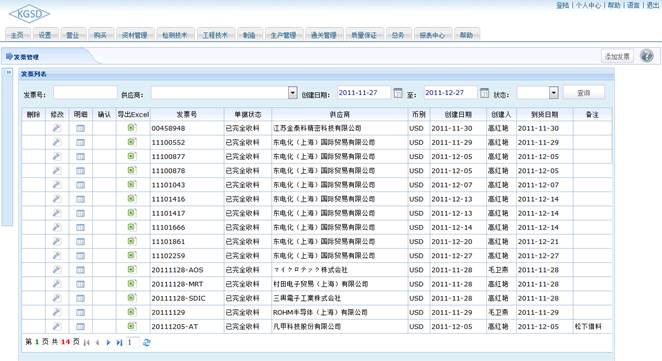Click the 退出 logout link
Viewport: 662px width, 361px height.
click(652, 5)
